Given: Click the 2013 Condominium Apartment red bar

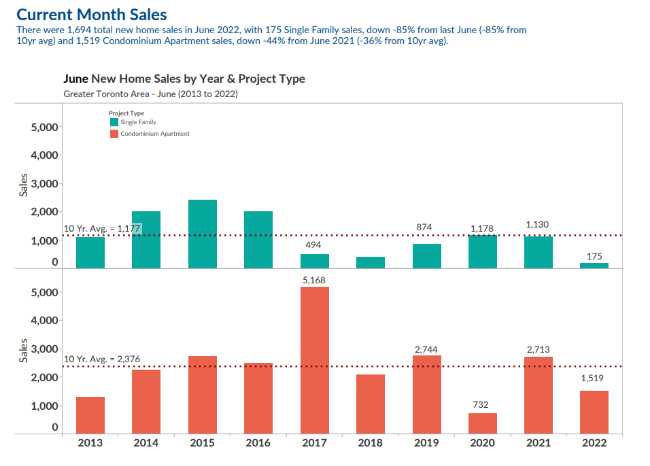Looking at the screenshot, I should pos(90,415).
